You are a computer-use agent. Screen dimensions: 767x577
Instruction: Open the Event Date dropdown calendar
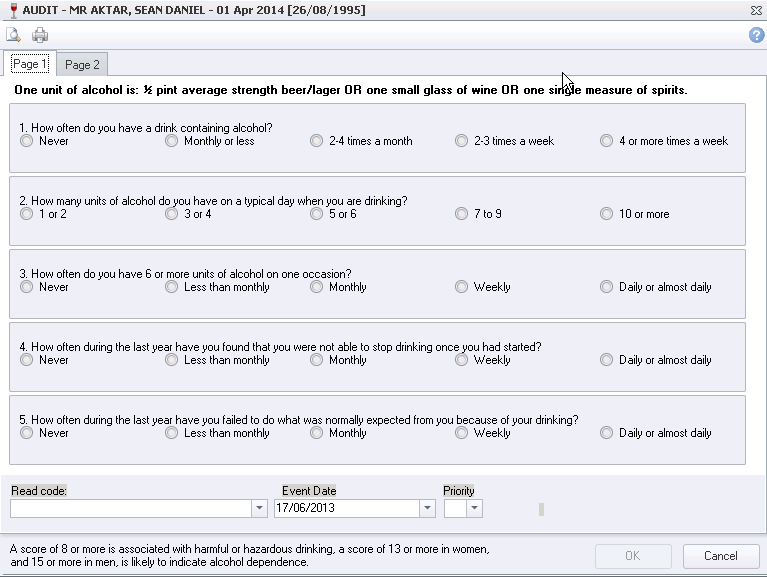[428, 508]
